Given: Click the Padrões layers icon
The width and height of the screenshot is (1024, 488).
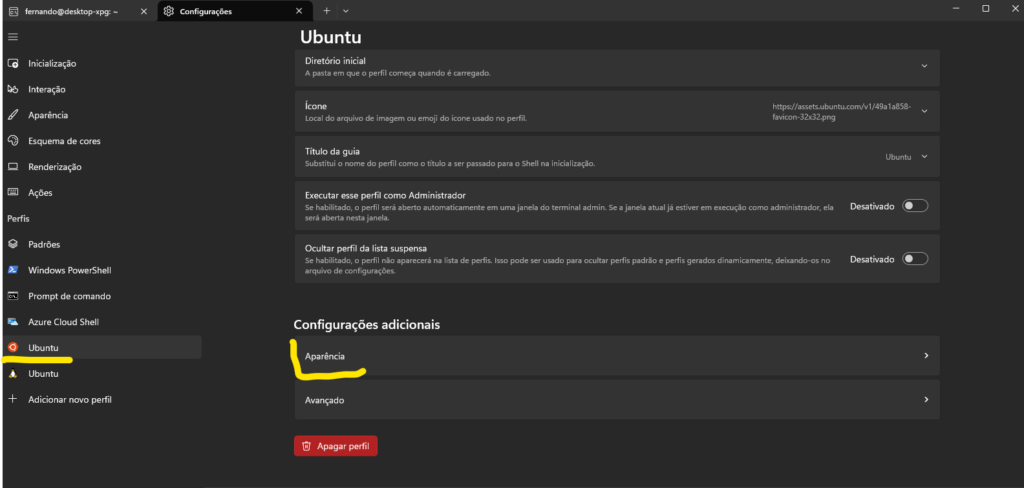Looking at the screenshot, I should (12, 244).
